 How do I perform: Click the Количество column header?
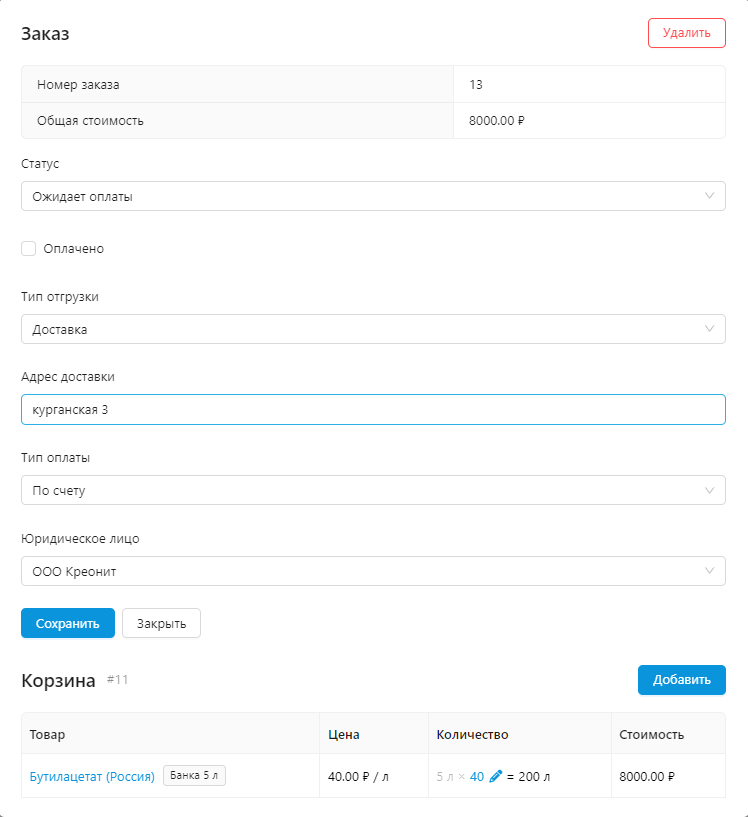[472, 734]
